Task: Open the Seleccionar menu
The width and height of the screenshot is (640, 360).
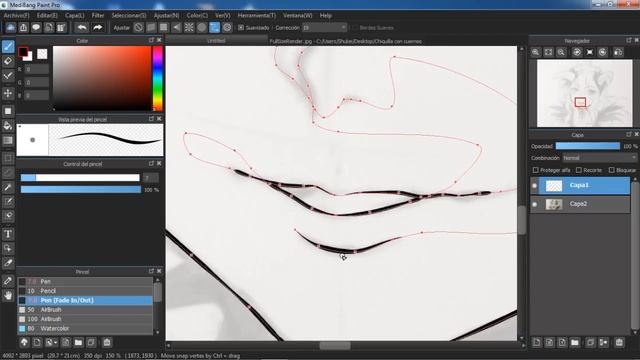Action: click(x=129, y=16)
